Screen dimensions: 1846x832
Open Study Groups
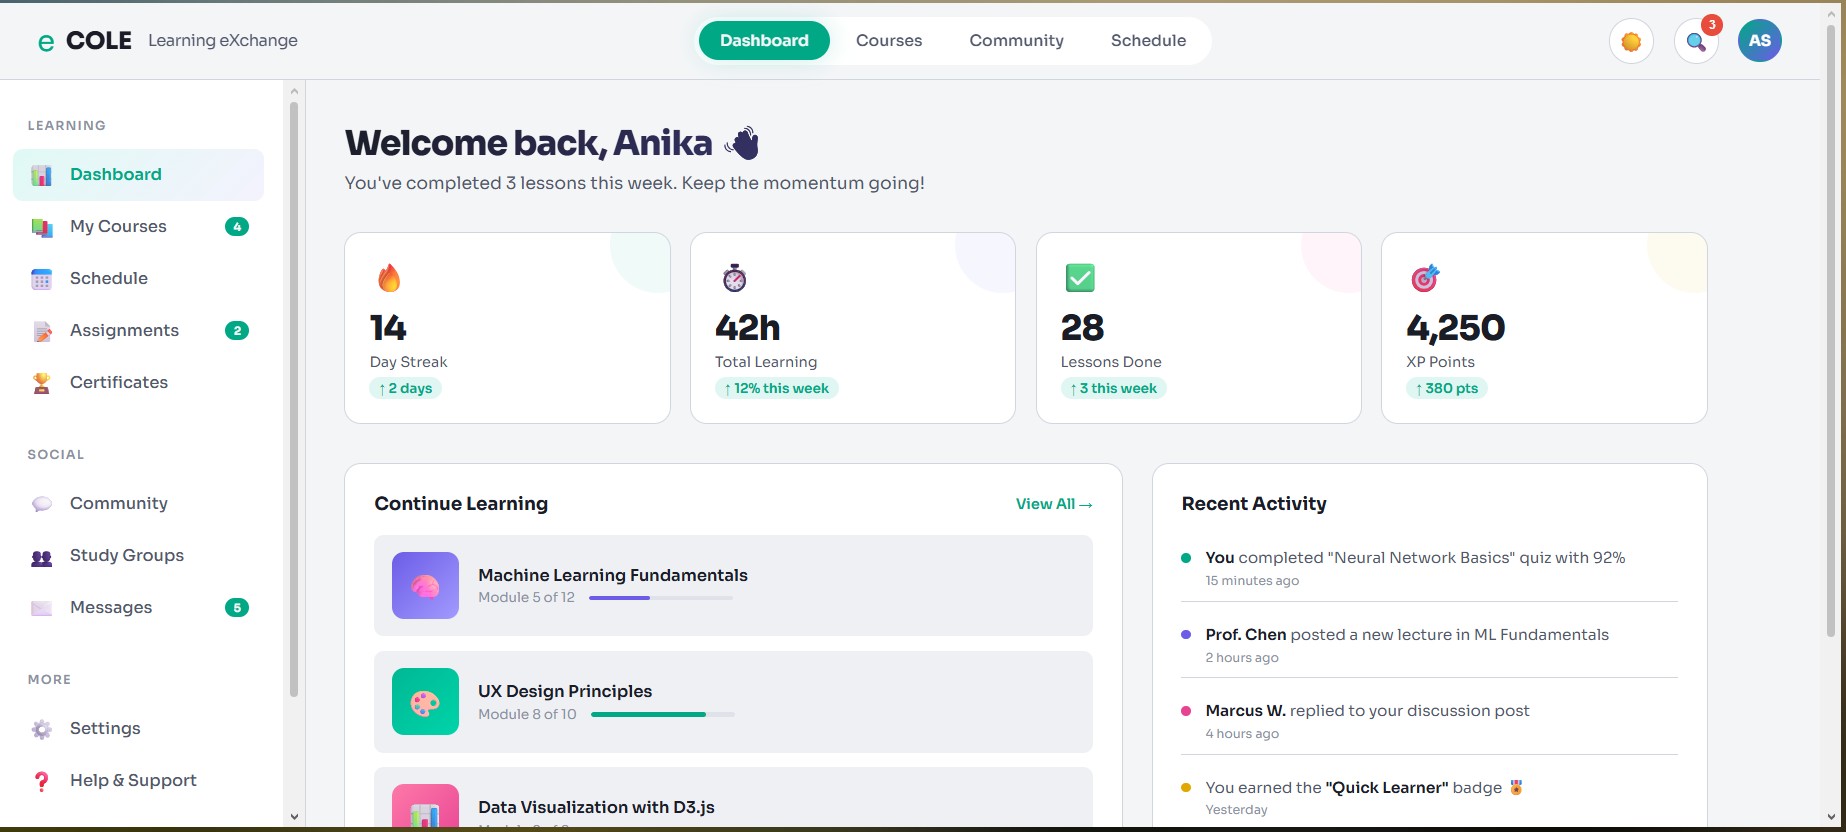point(138,556)
